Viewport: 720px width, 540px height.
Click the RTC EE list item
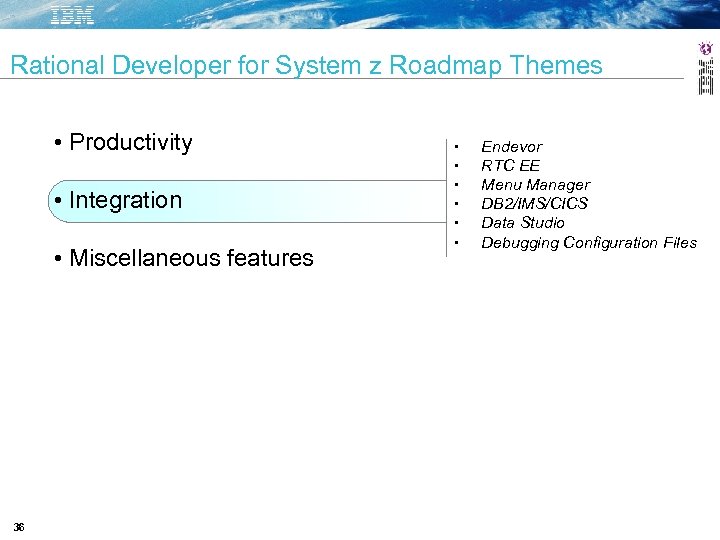[510, 165]
